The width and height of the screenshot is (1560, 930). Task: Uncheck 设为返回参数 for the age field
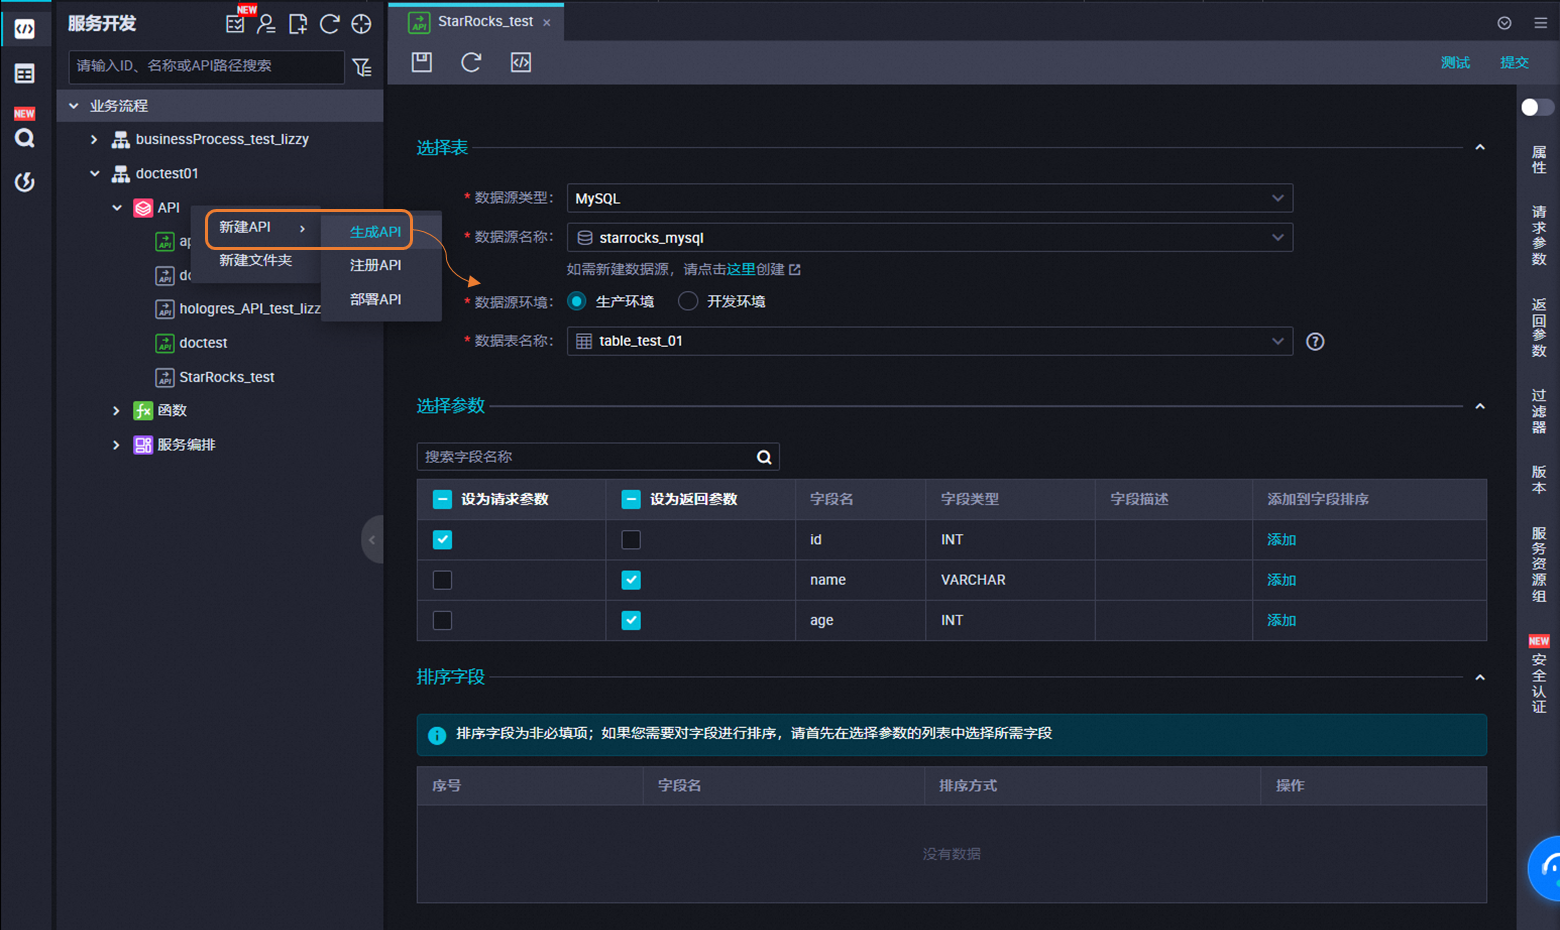click(x=631, y=620)
